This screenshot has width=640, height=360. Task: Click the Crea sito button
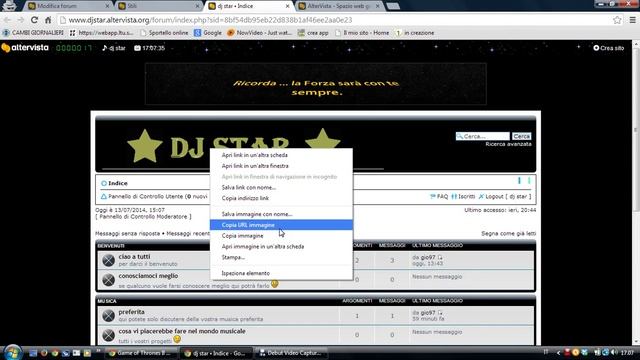click(x=609, y=48)
